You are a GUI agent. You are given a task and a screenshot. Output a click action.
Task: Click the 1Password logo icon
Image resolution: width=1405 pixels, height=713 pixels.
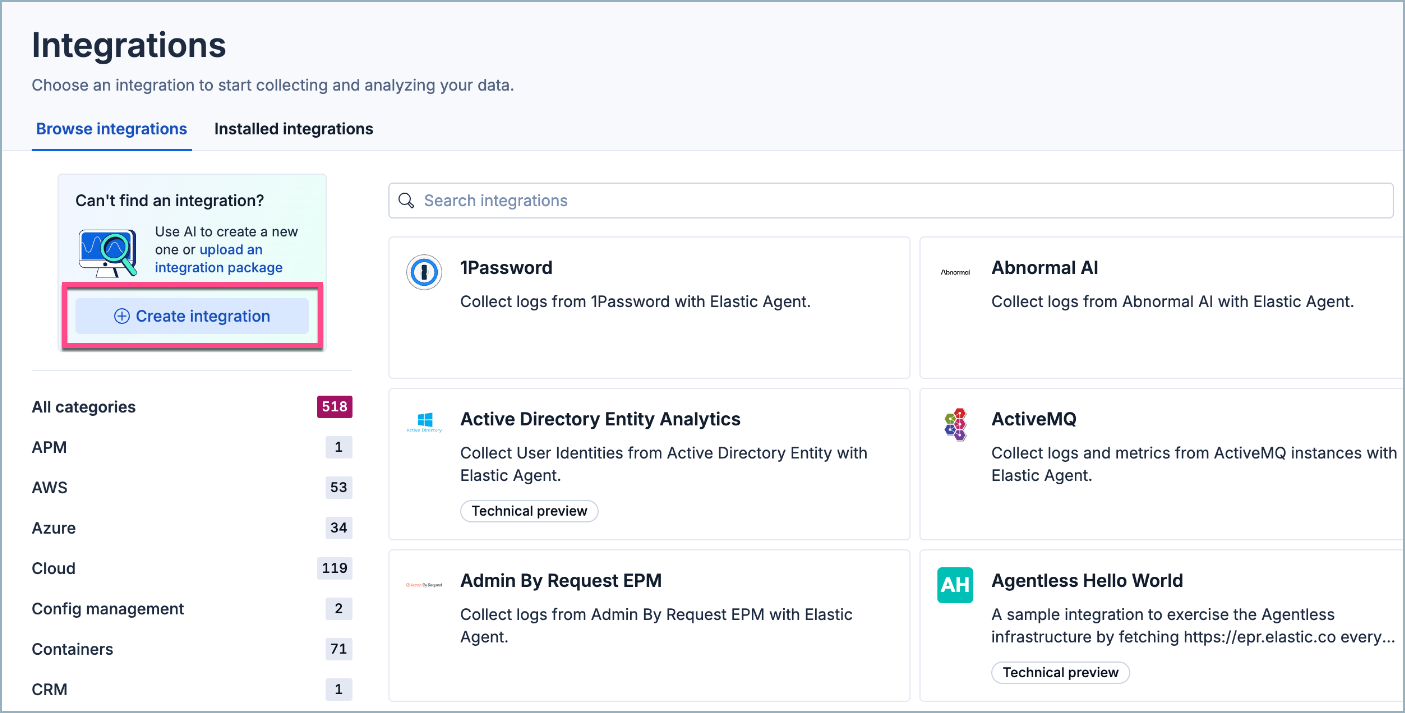424,272
